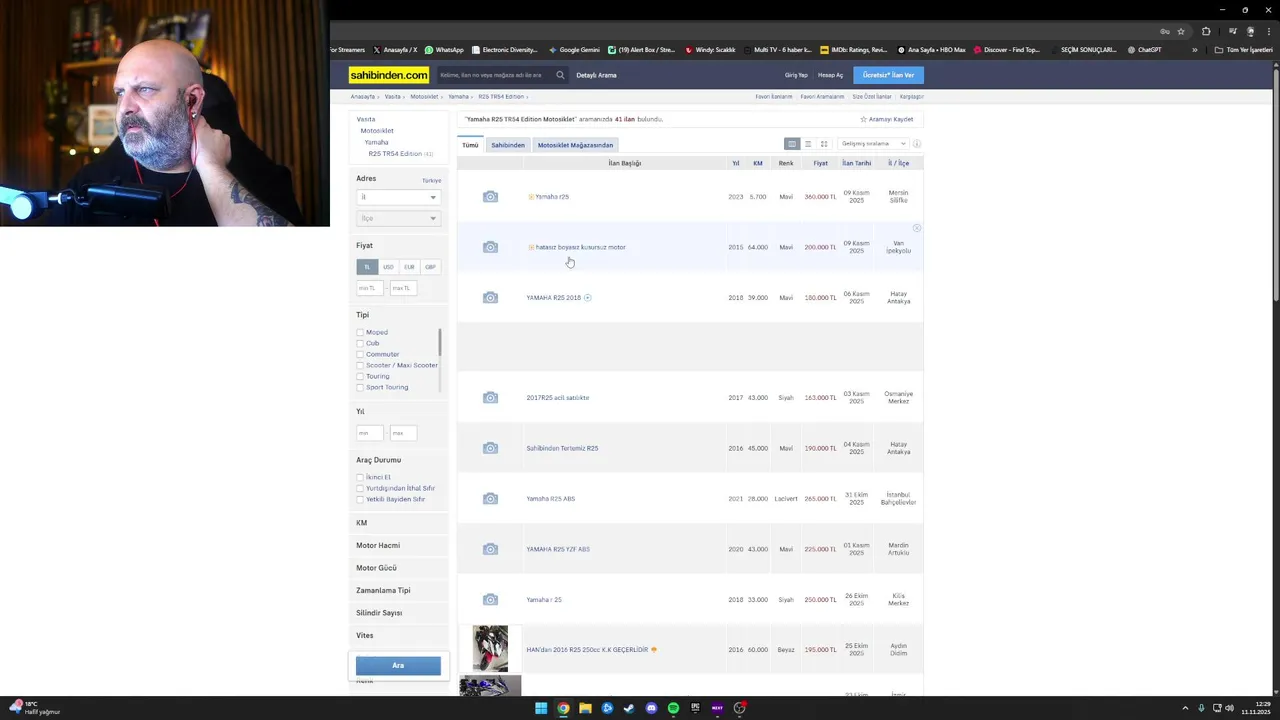Open the İlçe district dropdown
This screenshot has height=720, width=1280.
click(x=398, y=218)
